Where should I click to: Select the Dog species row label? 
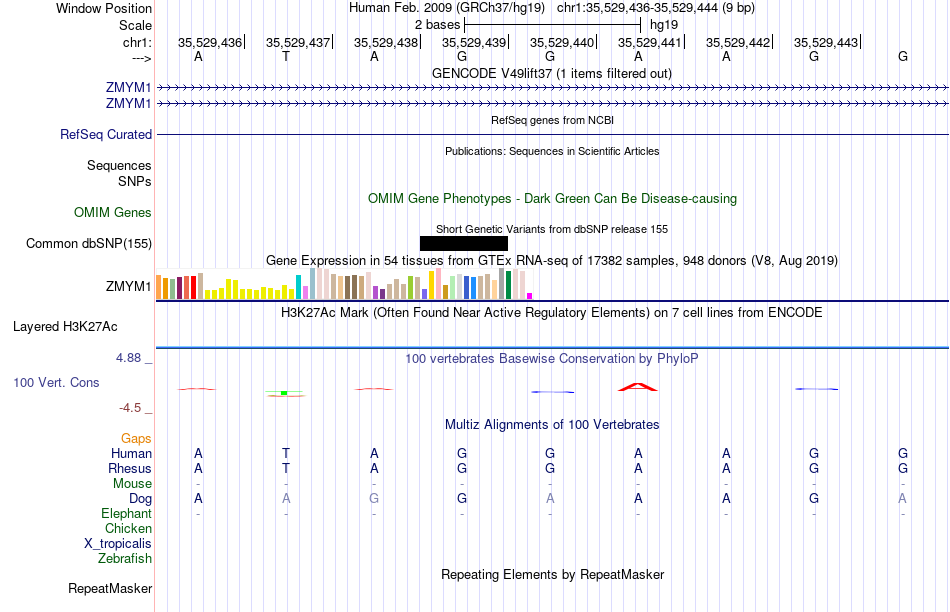[x=140, y=499]
